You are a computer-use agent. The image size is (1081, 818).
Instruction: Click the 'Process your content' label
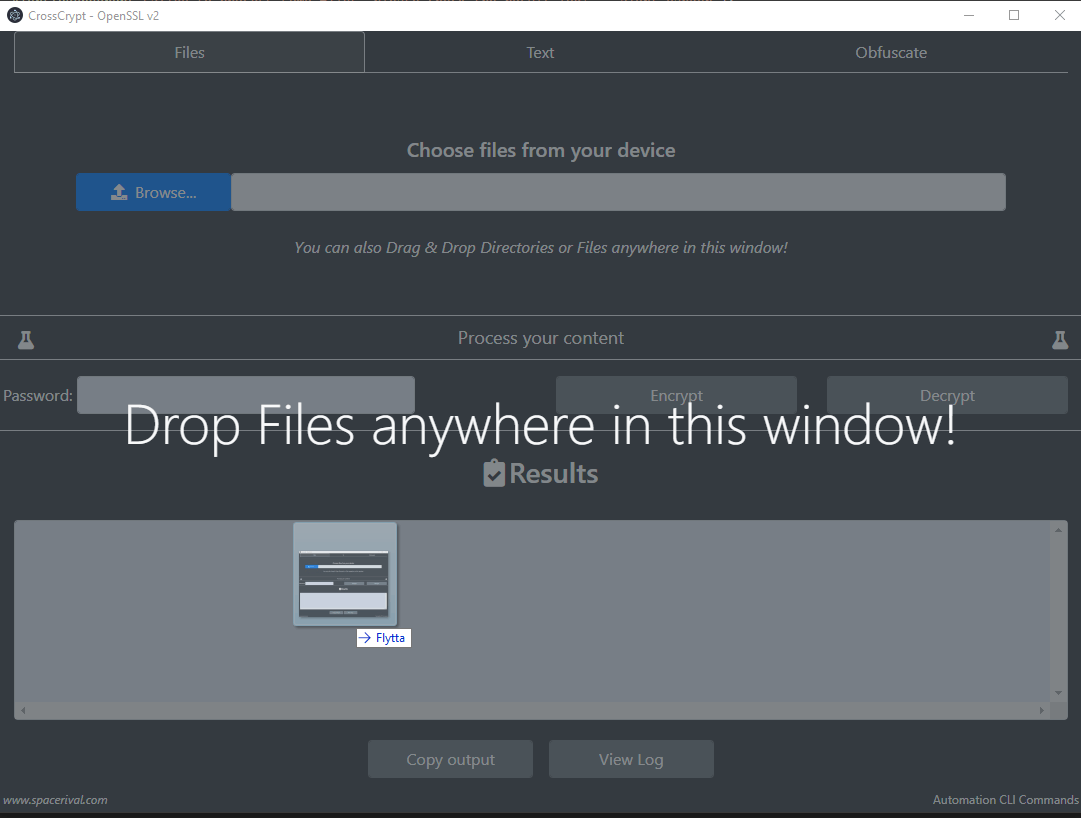coord(540,338)
